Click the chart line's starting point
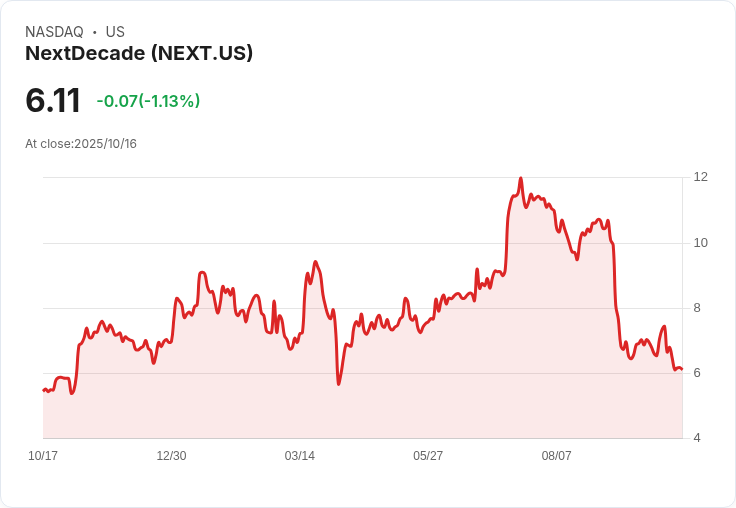Viewport: 736px width, 508px height. click(44, 390)
